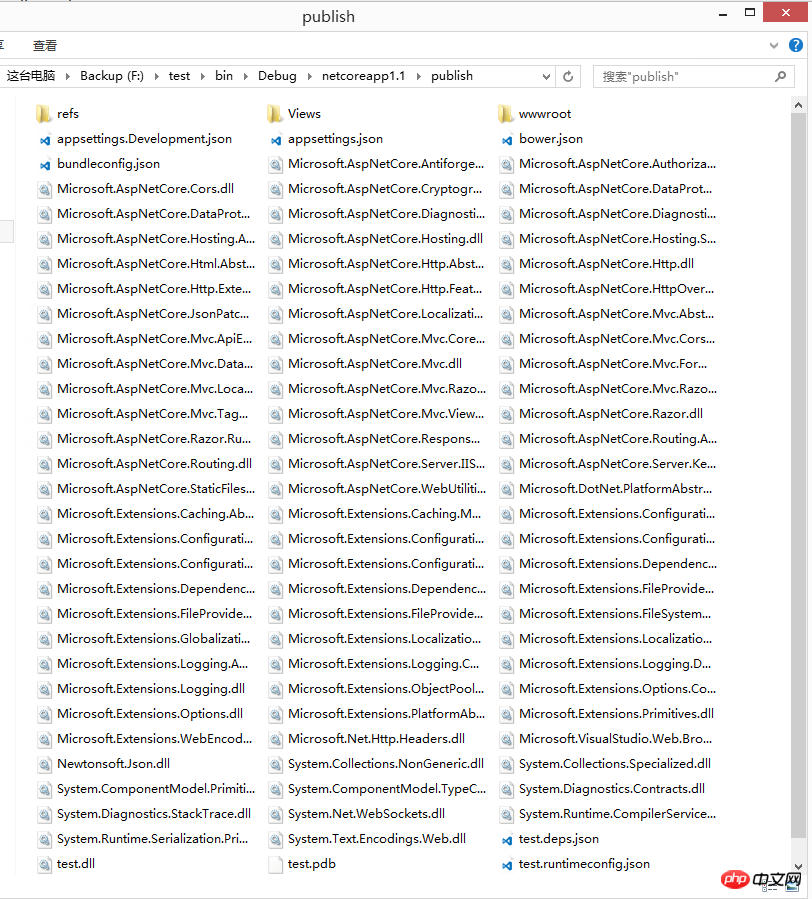The width and height of the screenshot is (812, 899).
Task: Select System.Diagnostics.Contracts.dll file name
Action: [612, 789]
